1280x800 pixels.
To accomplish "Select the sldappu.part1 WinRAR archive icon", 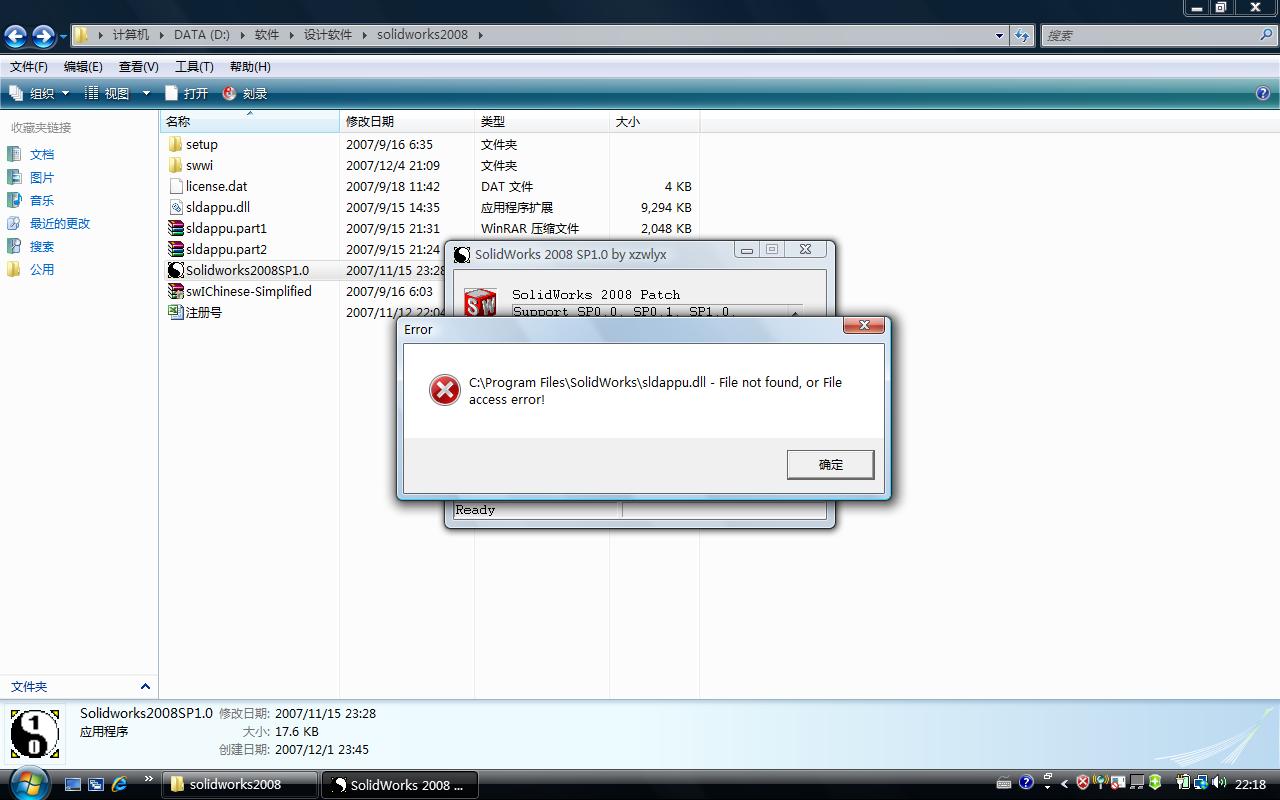I will pos(176,228).
